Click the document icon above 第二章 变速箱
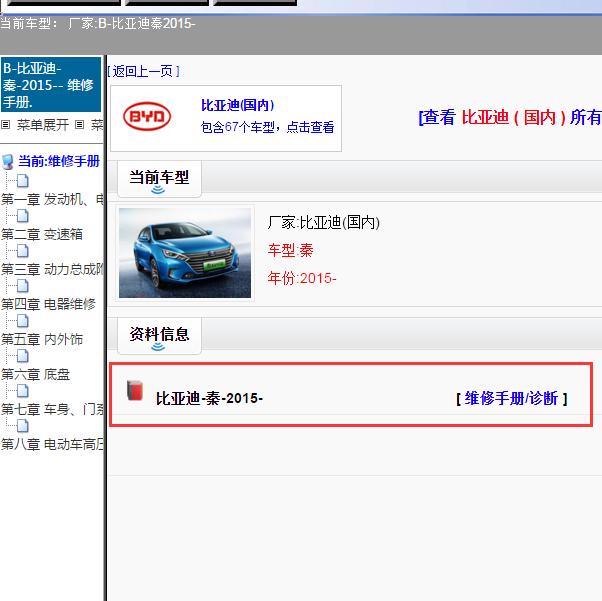Viewport: 602px width, 601px height. [23, 216]
